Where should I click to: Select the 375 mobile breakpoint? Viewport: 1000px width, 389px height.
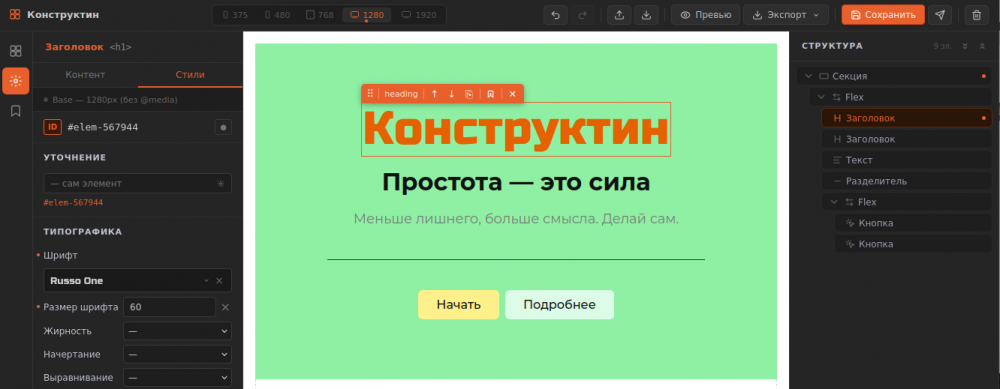[x=235, y=15]
